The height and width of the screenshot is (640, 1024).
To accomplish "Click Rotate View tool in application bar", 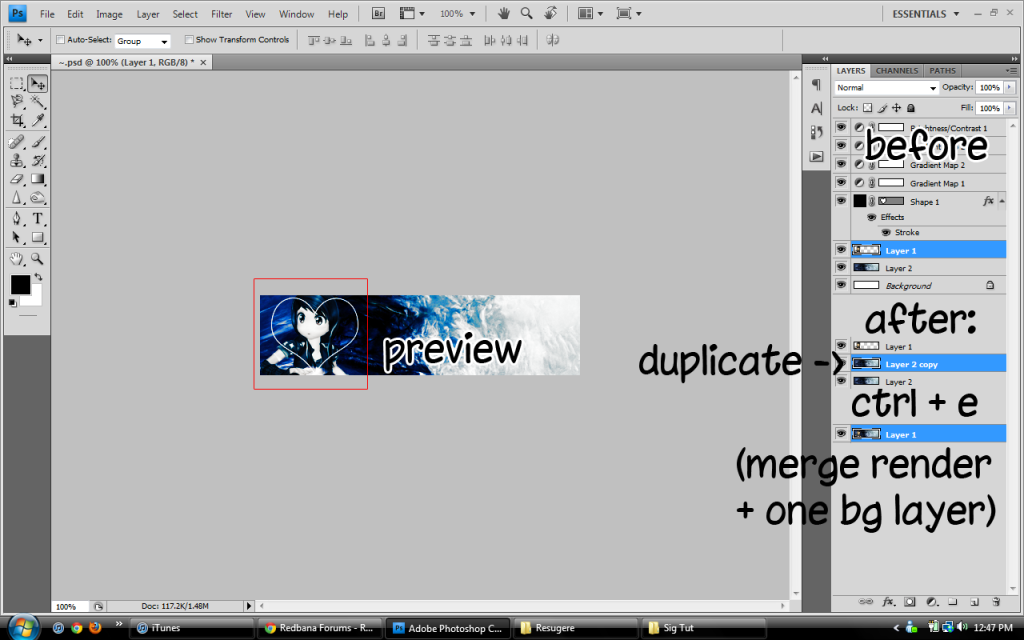I will click(x=551, y=13).
